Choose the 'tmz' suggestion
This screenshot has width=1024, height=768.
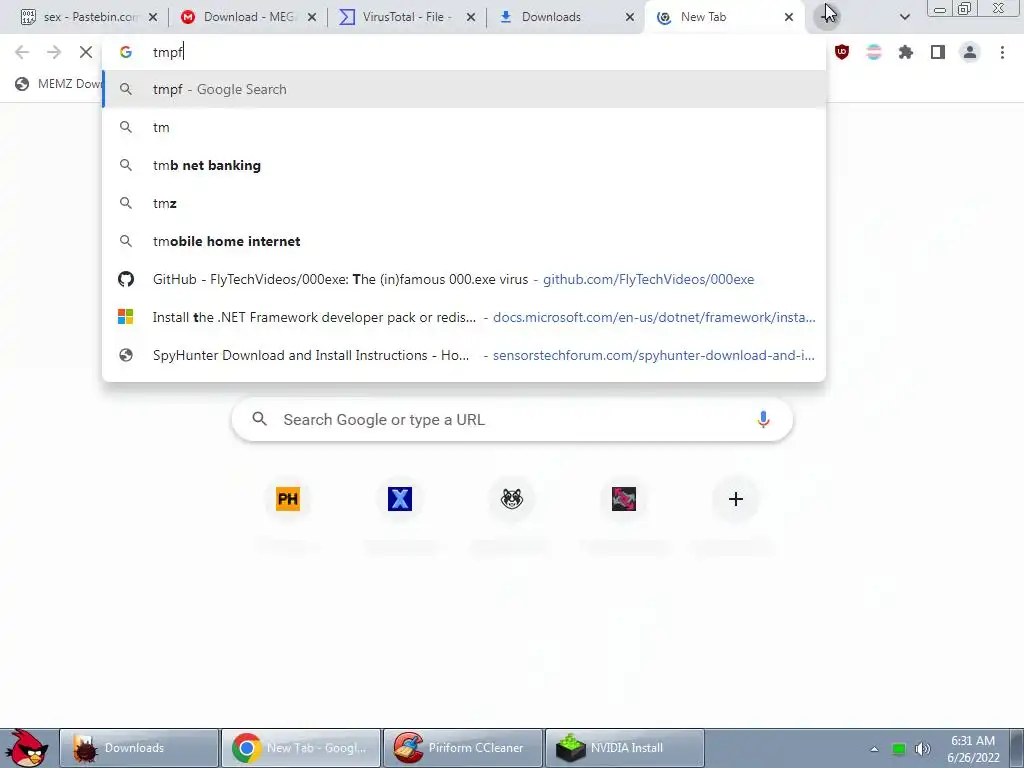(x=464, y=203)
